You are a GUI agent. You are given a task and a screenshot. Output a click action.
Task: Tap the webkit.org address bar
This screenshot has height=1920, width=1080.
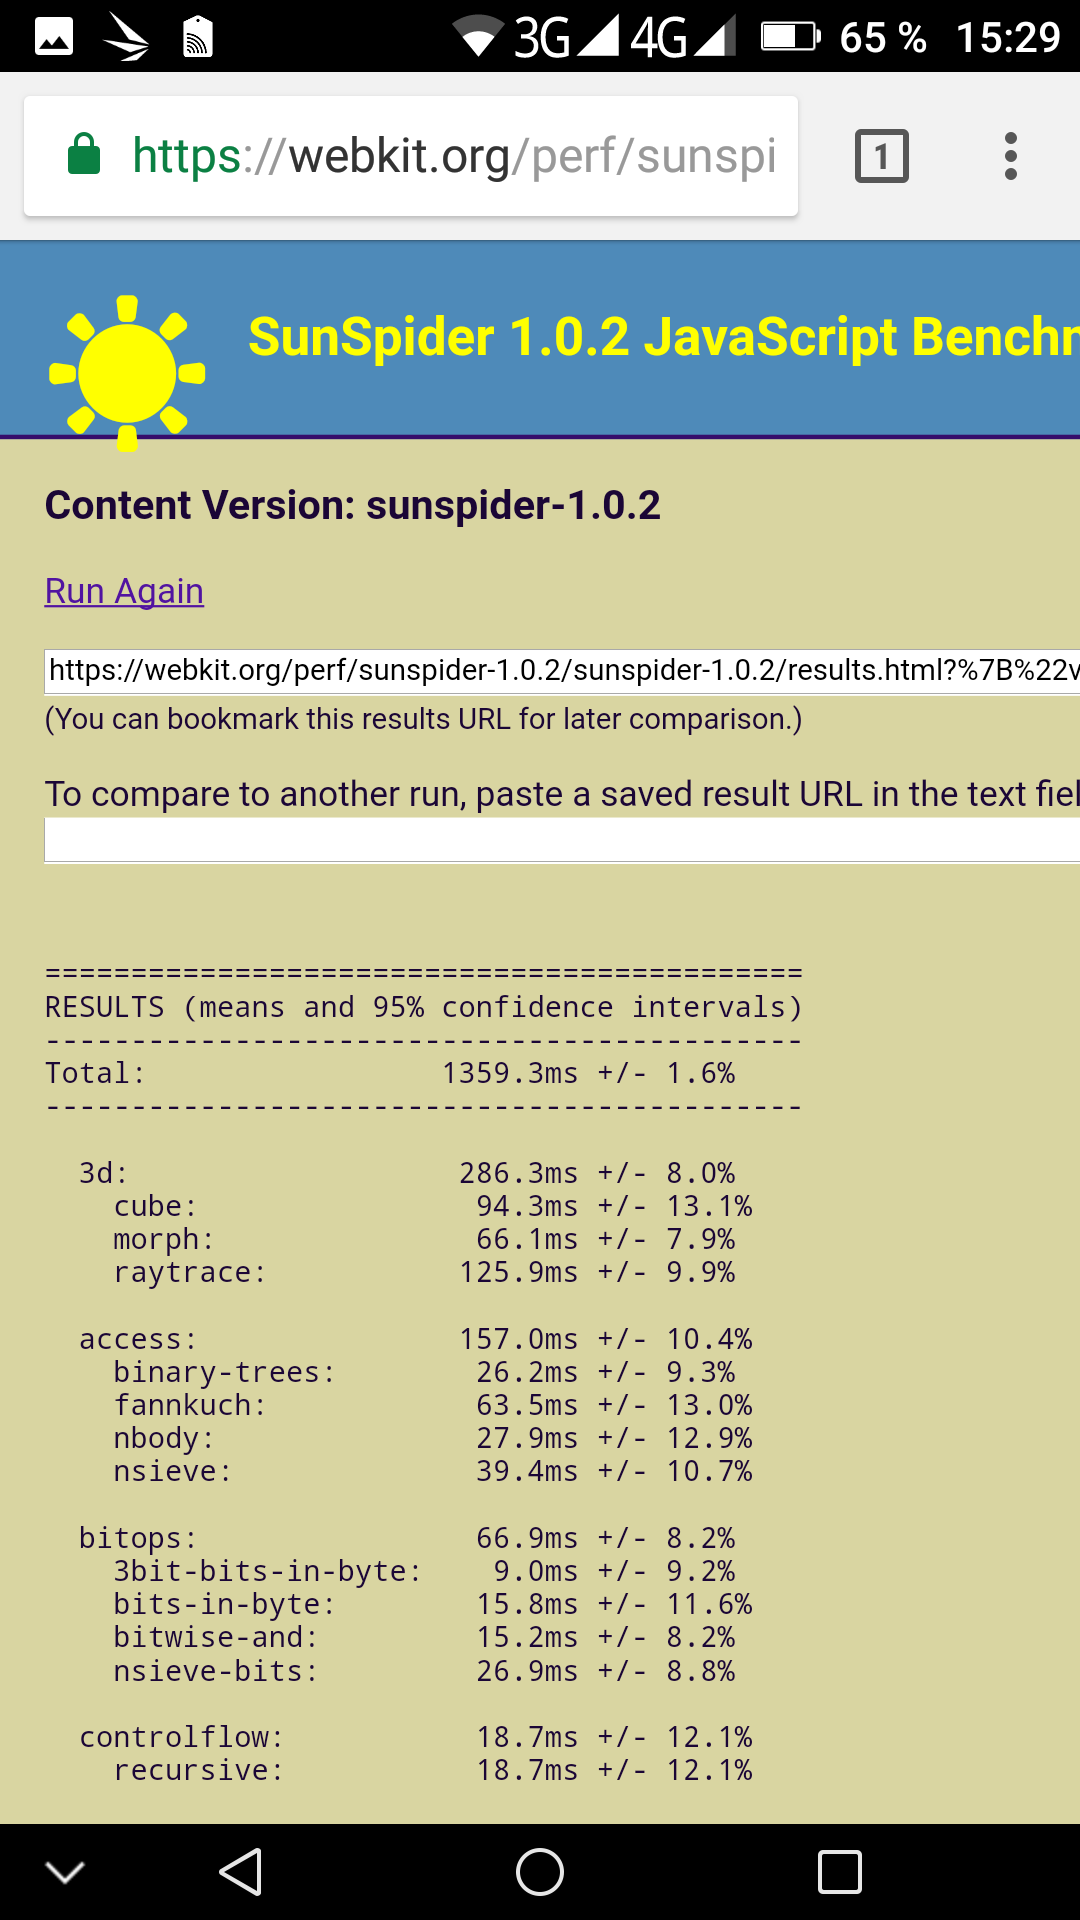453,156
